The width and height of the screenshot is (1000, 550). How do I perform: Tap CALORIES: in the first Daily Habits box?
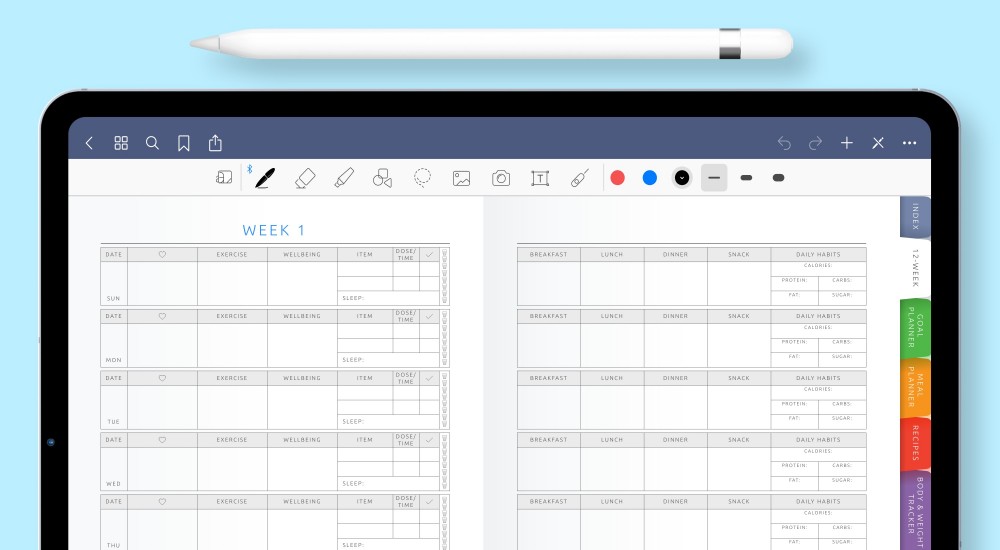point(818,265)
